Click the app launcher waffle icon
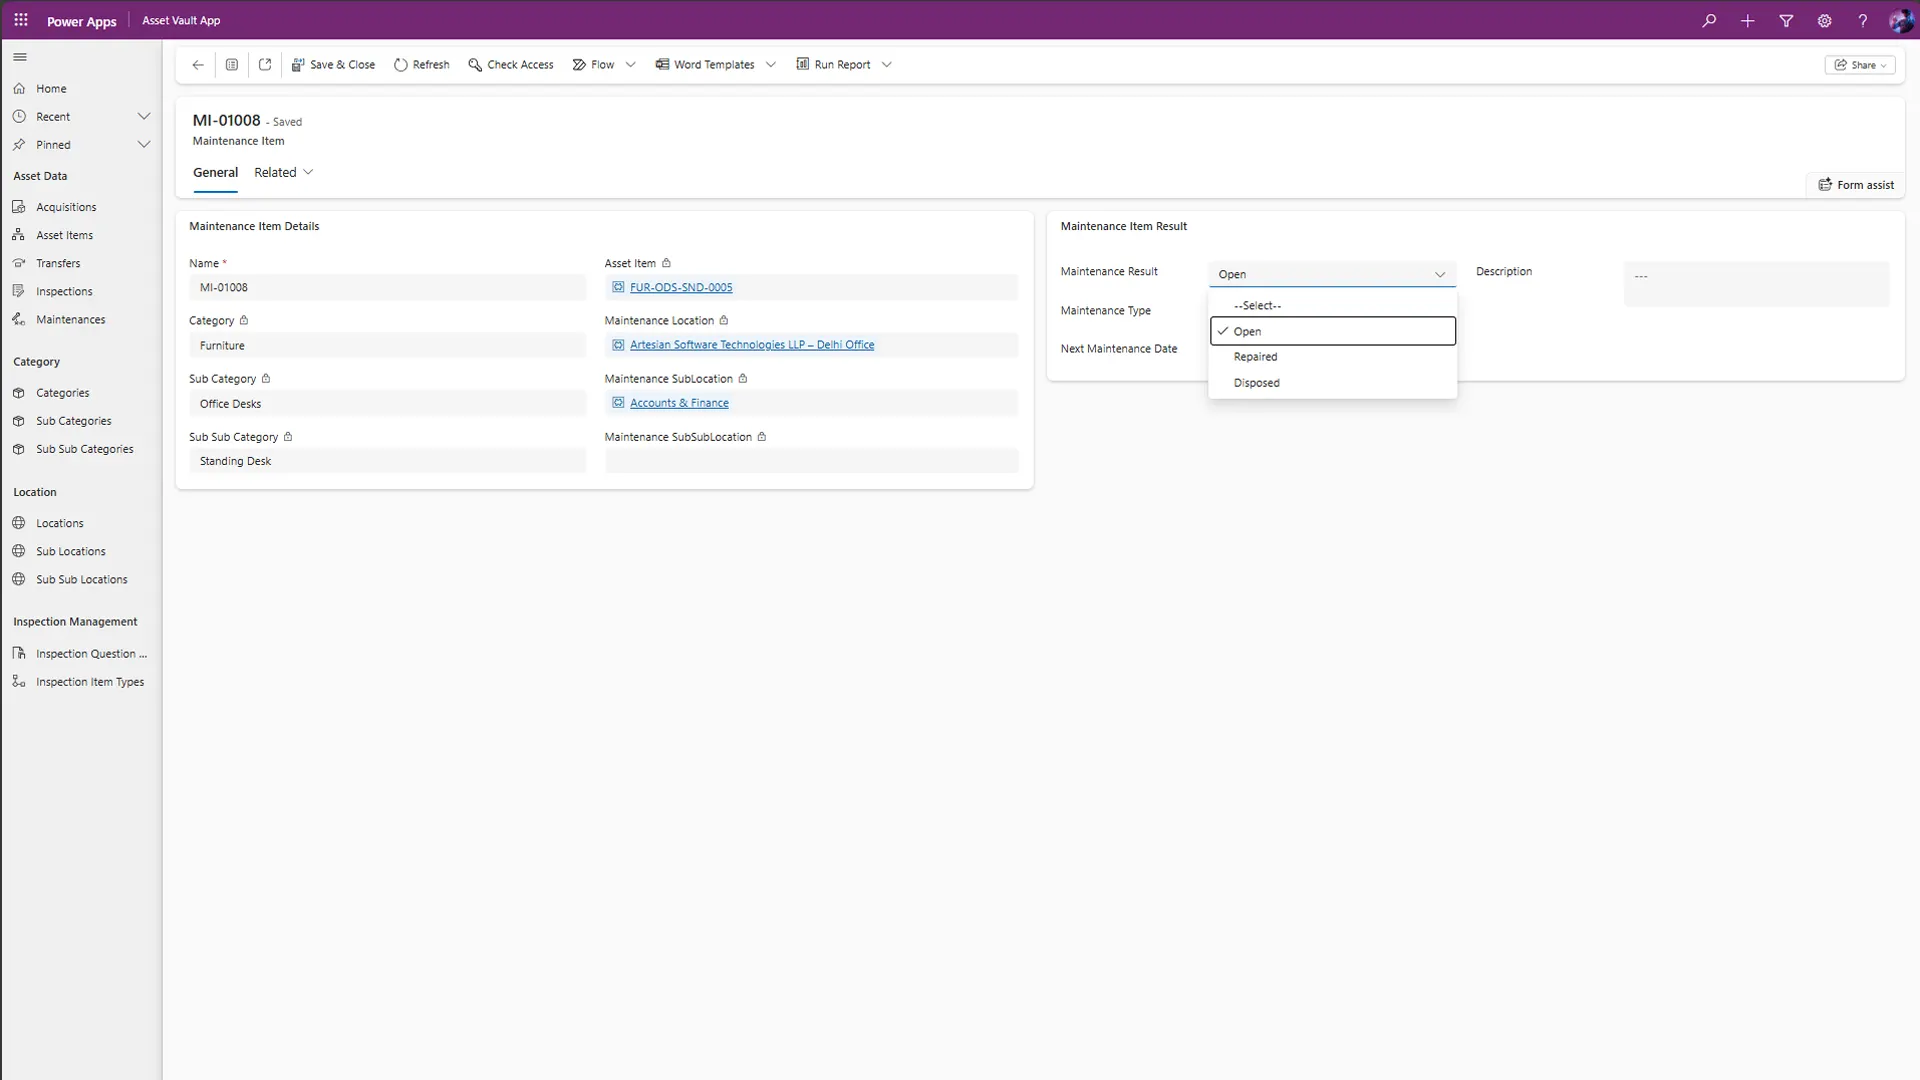The height and width of the screenshot is (1080, 1920). (x=21, y=20)
